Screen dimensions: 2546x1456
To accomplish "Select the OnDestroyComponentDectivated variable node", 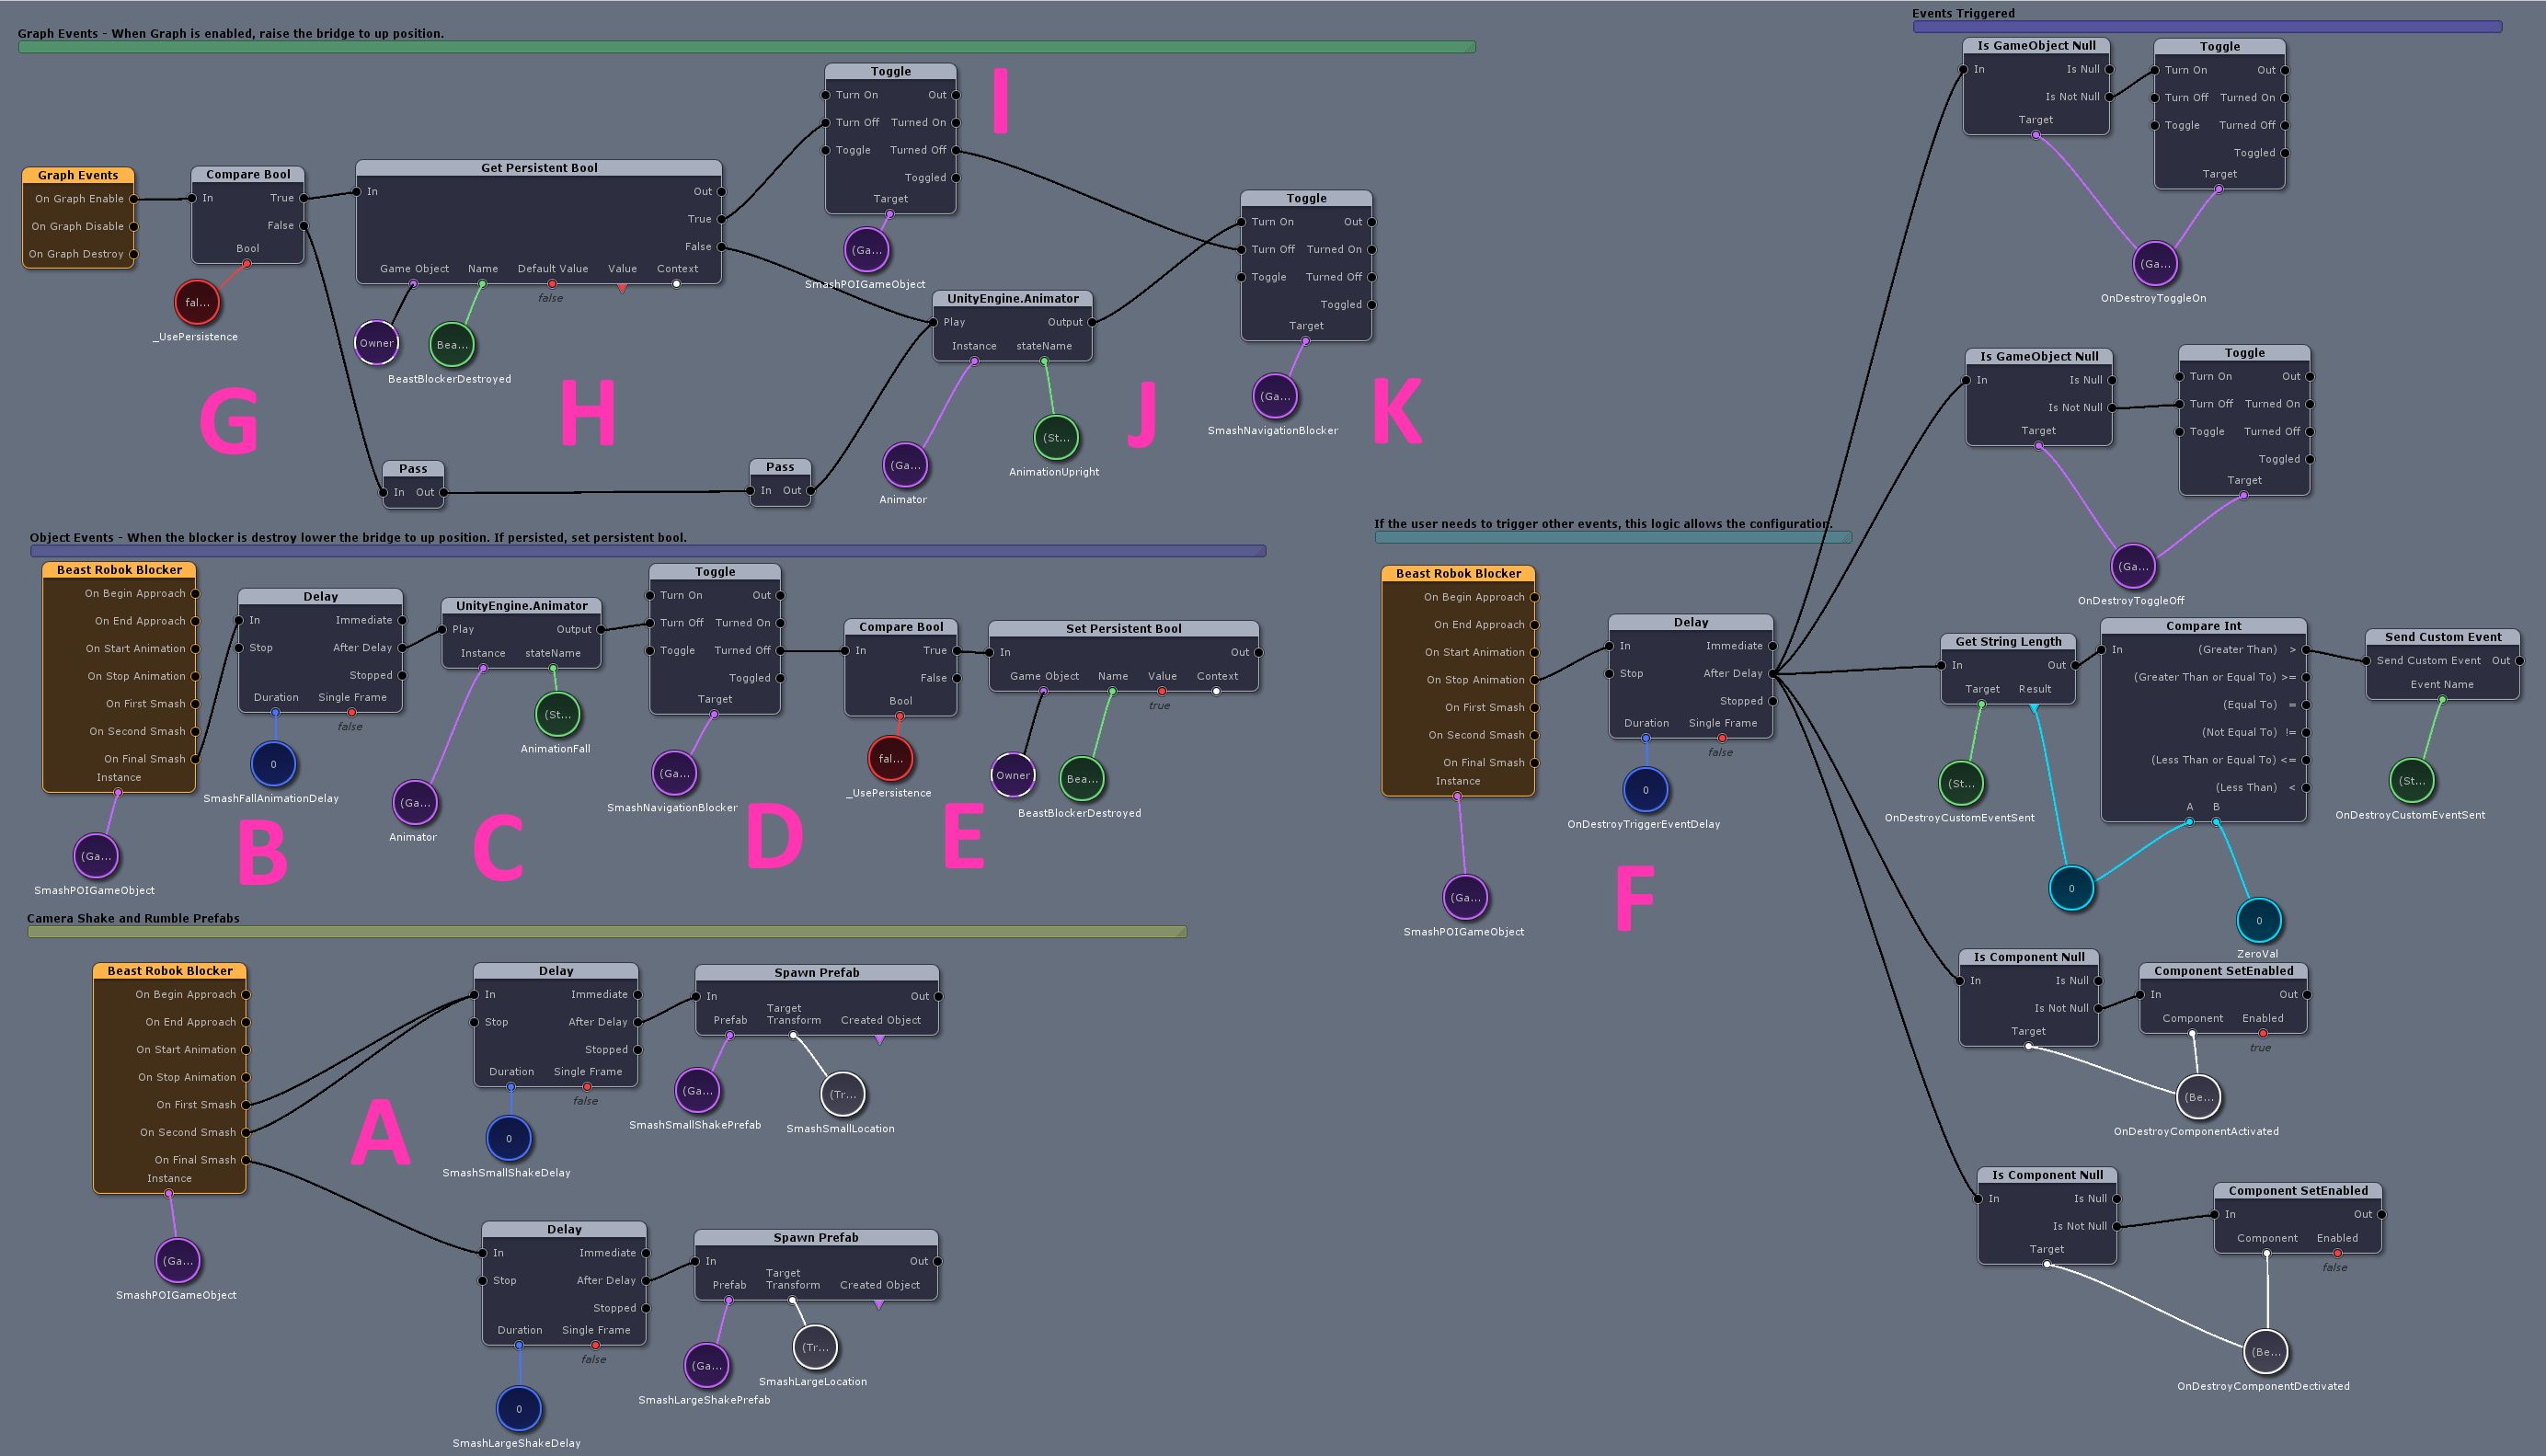I will pyautogui.click(x=2265, y=1352).
